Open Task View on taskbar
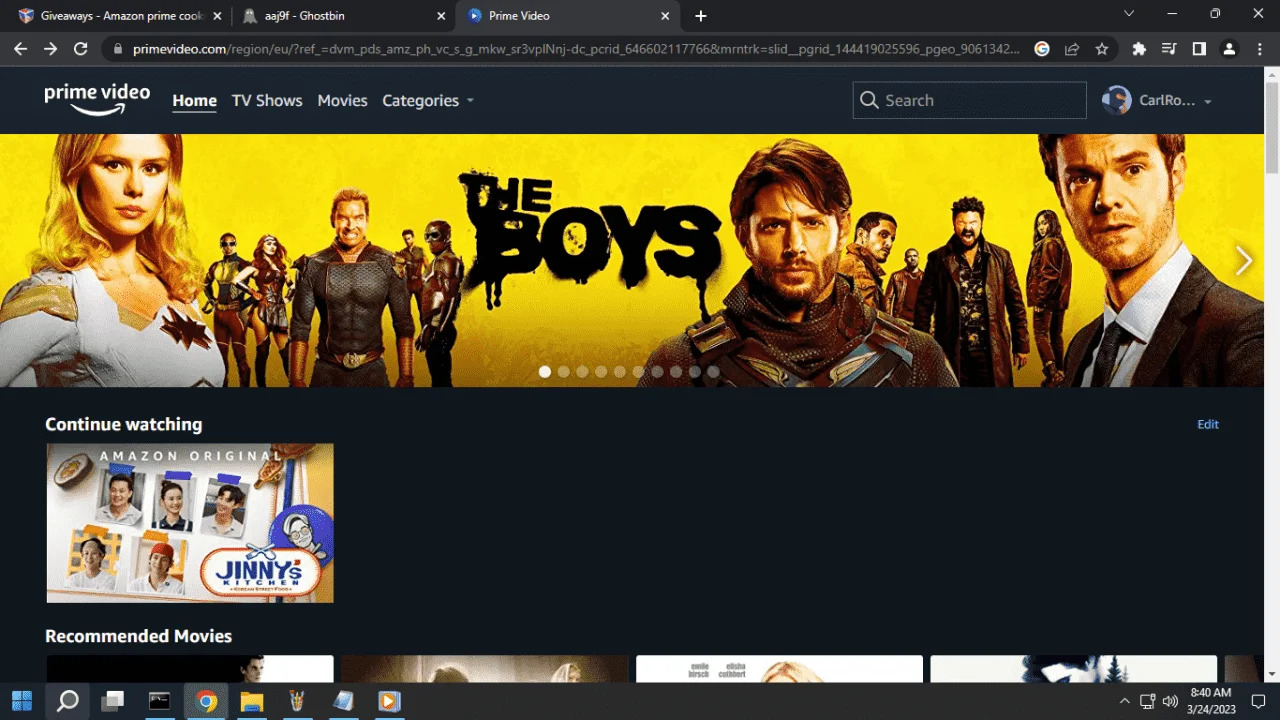 (112, 701)
